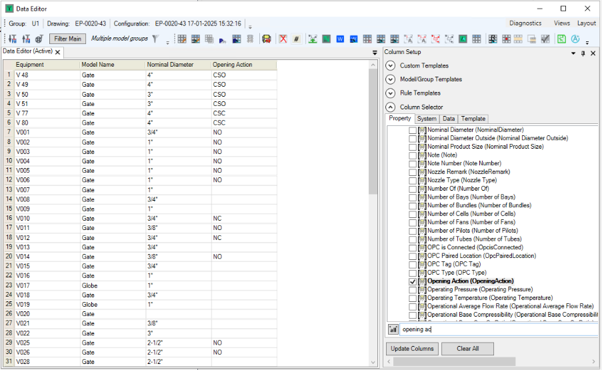Image resolution: width=602 pixels, height=370 pixels.
Task: Click the green arrows export icon
Action: (313, 39)
